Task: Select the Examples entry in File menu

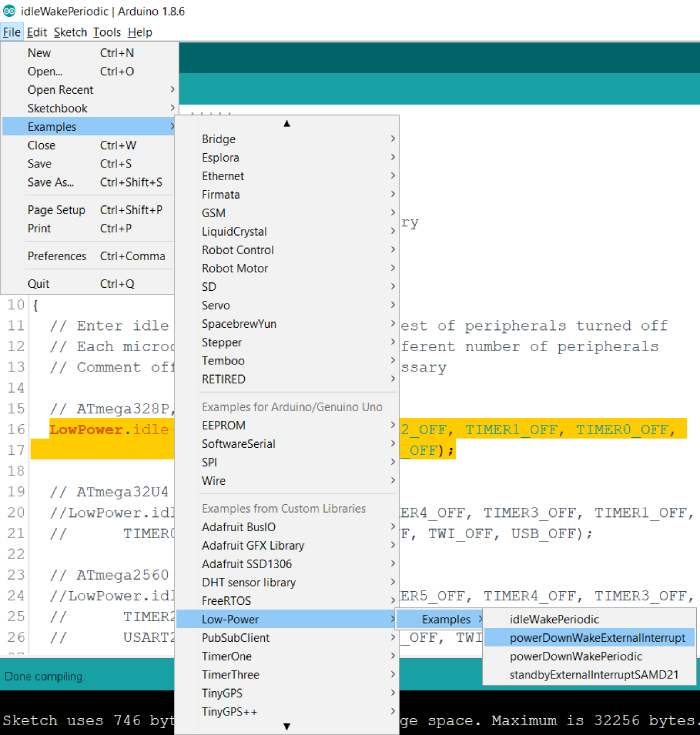Action: 89,127
